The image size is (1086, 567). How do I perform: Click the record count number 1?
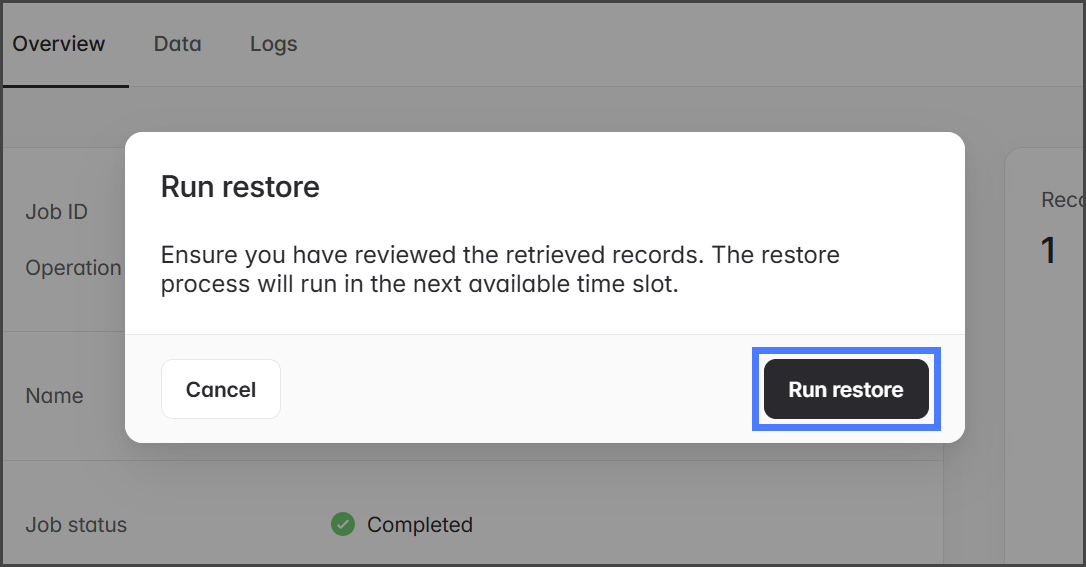[1048, 250]
